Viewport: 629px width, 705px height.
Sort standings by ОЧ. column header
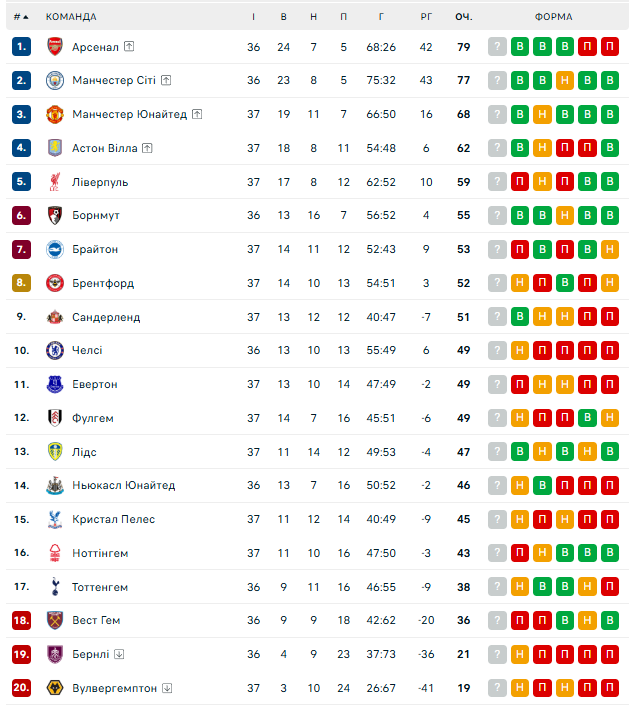(464, 17)
